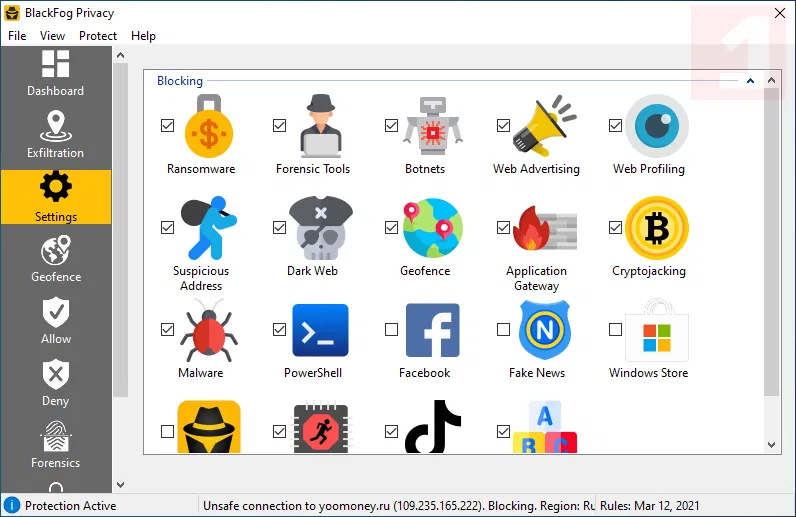Toggle the Application Gateway checkbox
The image size is (796, 517).
[503, 228]
